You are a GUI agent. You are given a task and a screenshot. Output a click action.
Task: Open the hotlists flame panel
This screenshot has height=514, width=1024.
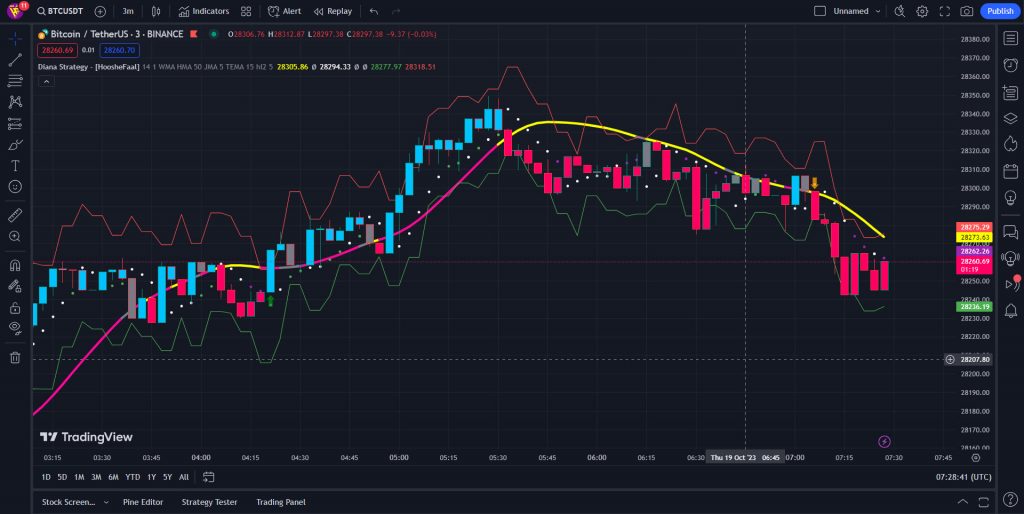[x=1010, y=143]
